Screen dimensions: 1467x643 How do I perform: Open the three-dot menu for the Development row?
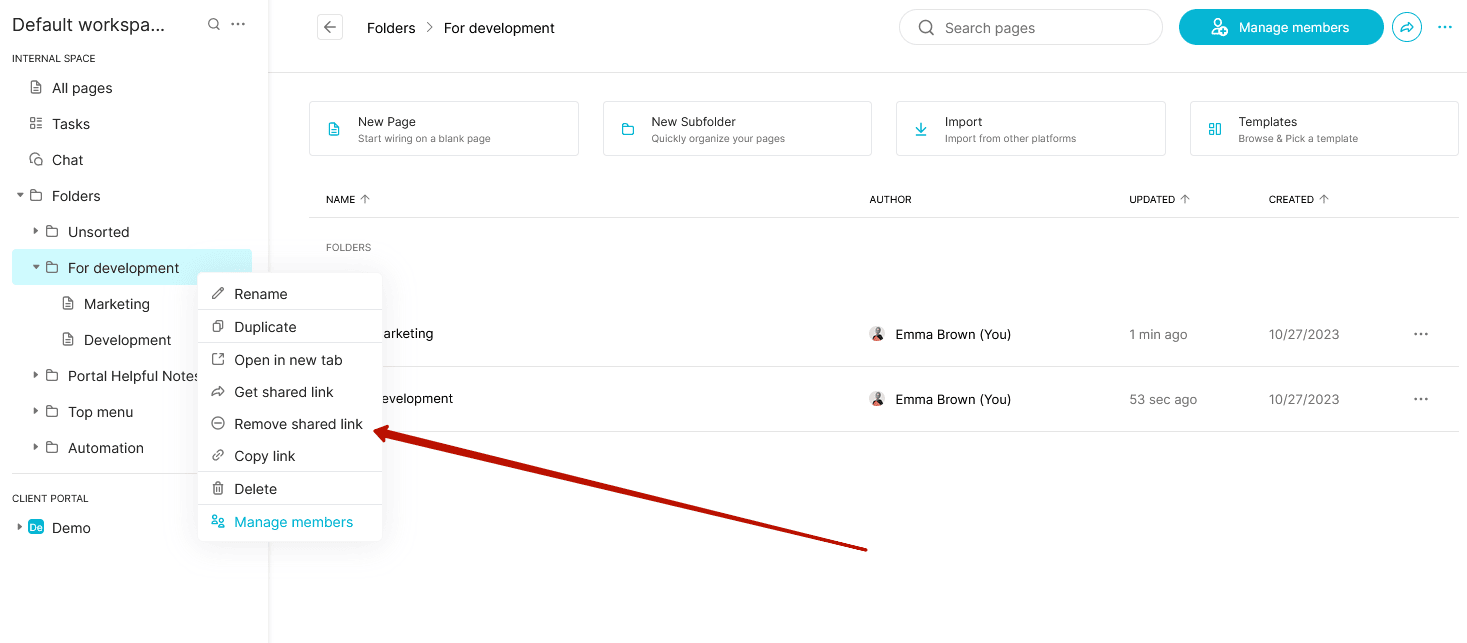click(1421, 399)
